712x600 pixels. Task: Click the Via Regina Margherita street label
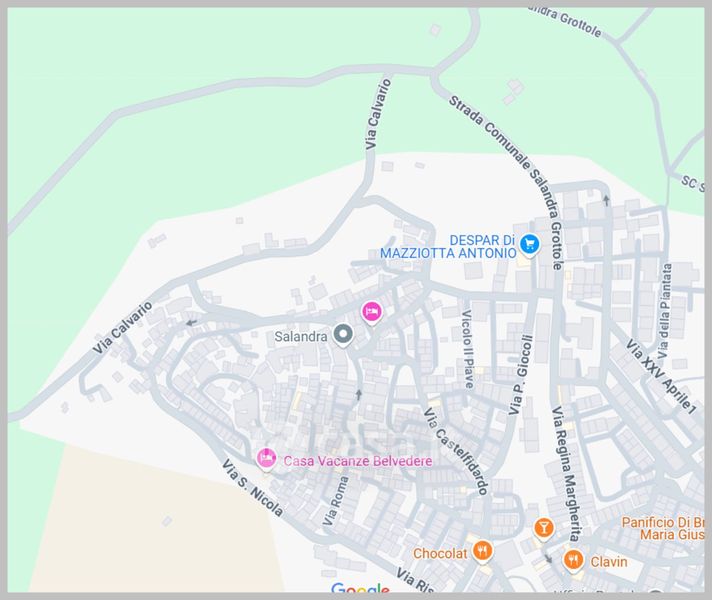point(565,474)
